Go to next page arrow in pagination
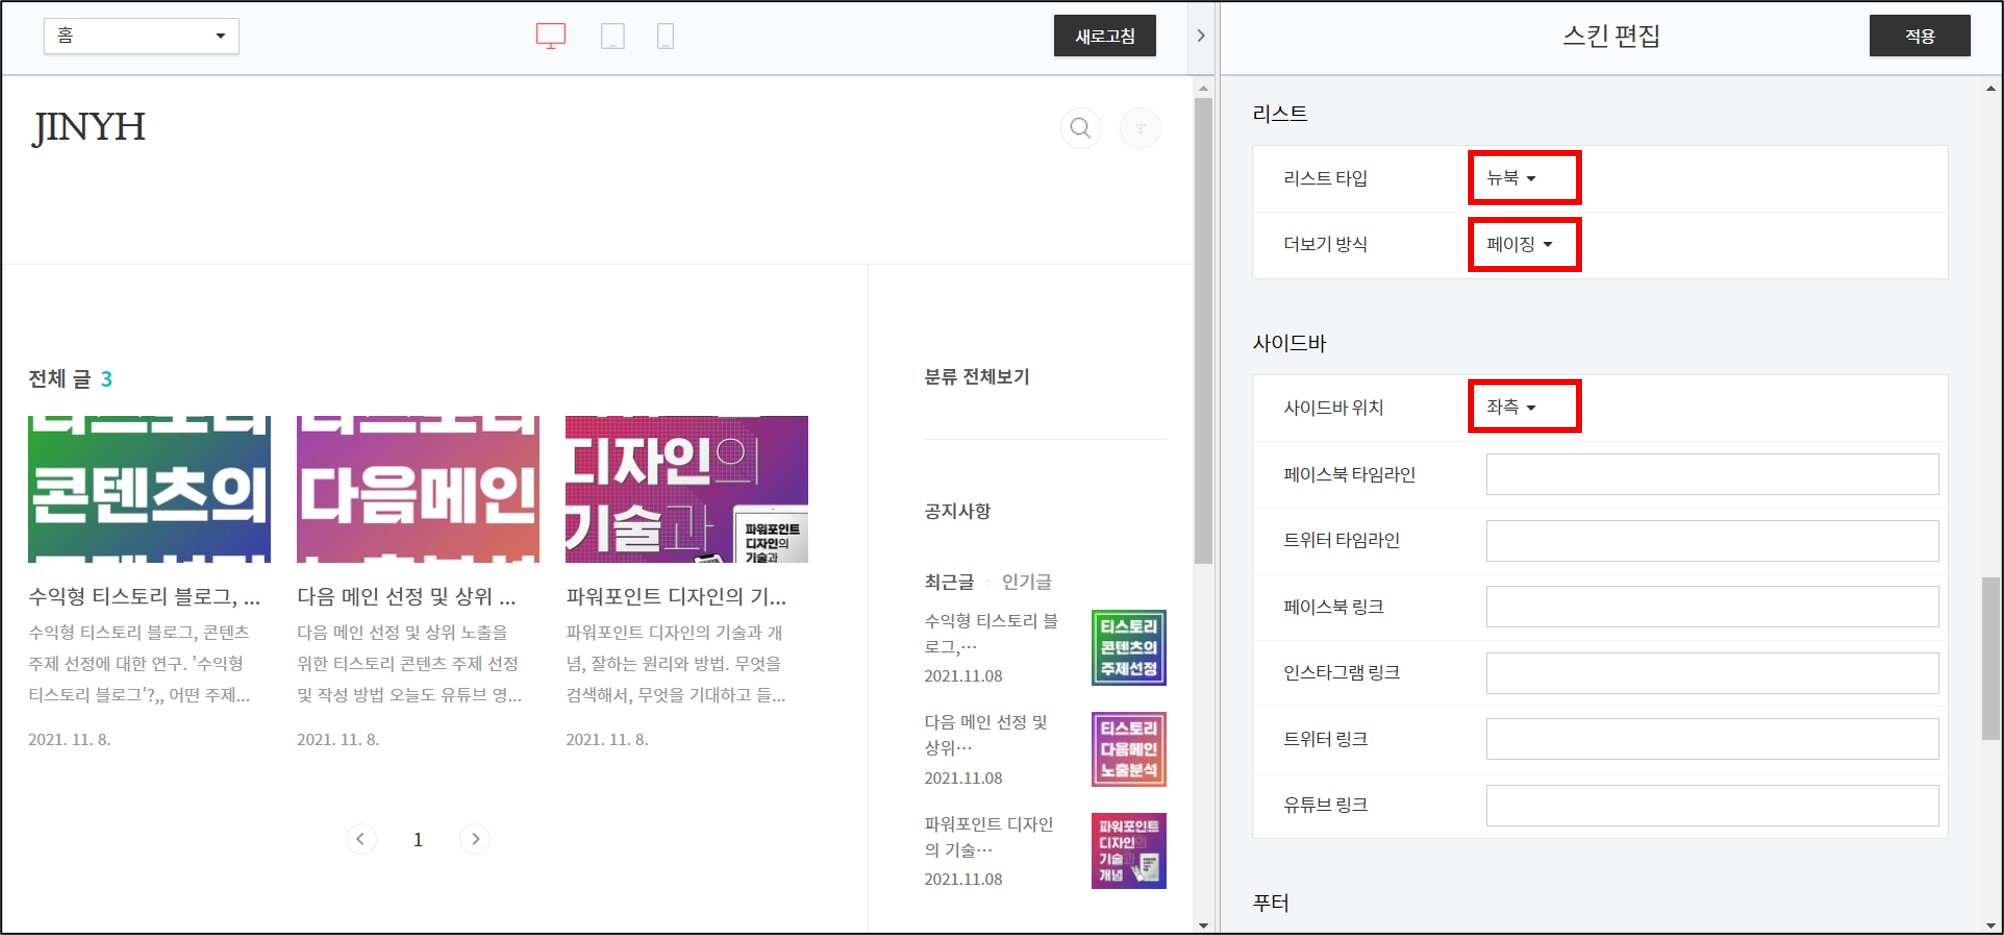Screen dimensions: 2004x935 (475, 839)
